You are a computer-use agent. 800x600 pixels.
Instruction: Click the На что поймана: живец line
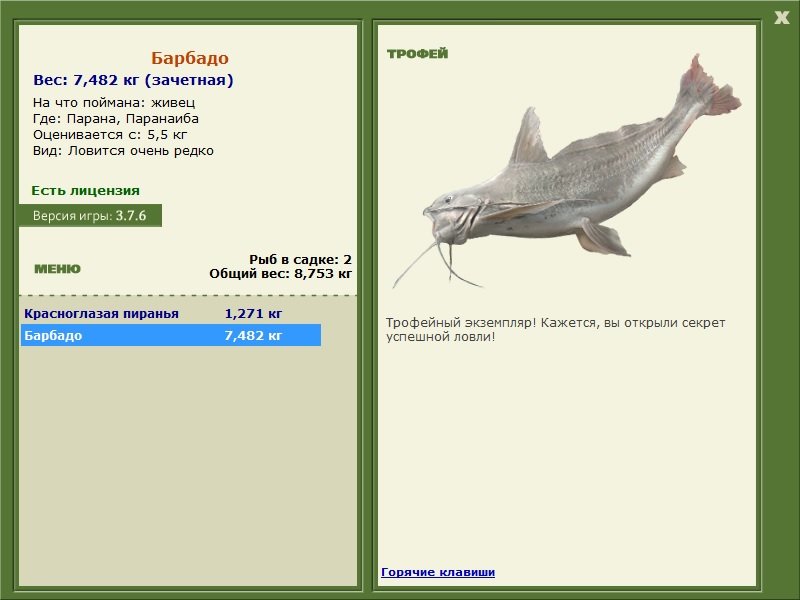(x=114, y=103)
